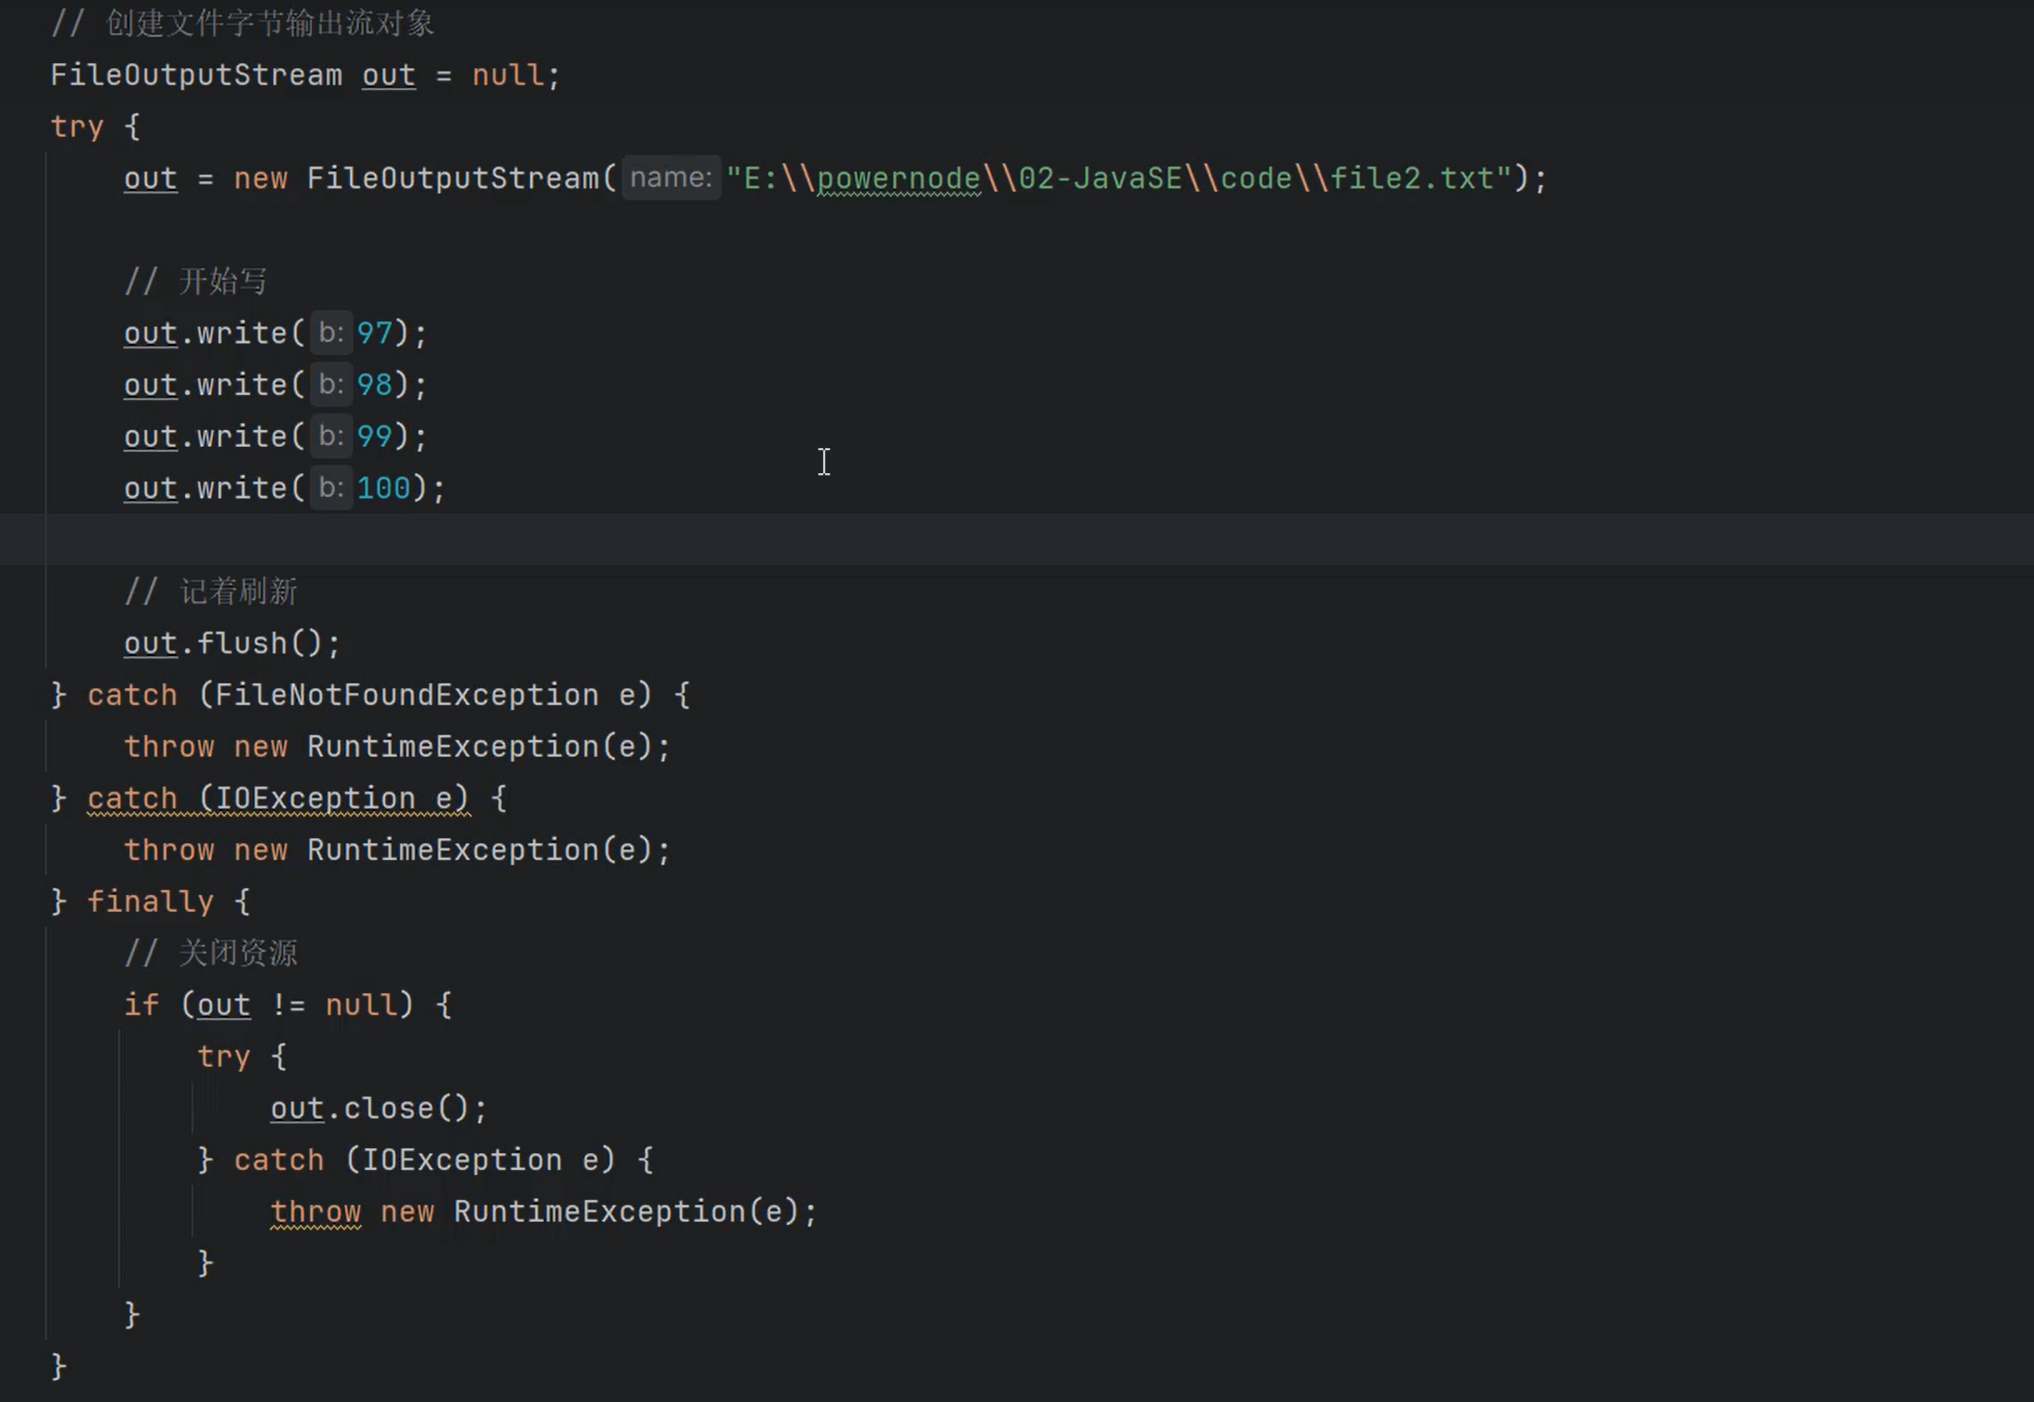Click the 'b:' hint before 97
The image size is (2034, 1402).
tap(331, 333)
